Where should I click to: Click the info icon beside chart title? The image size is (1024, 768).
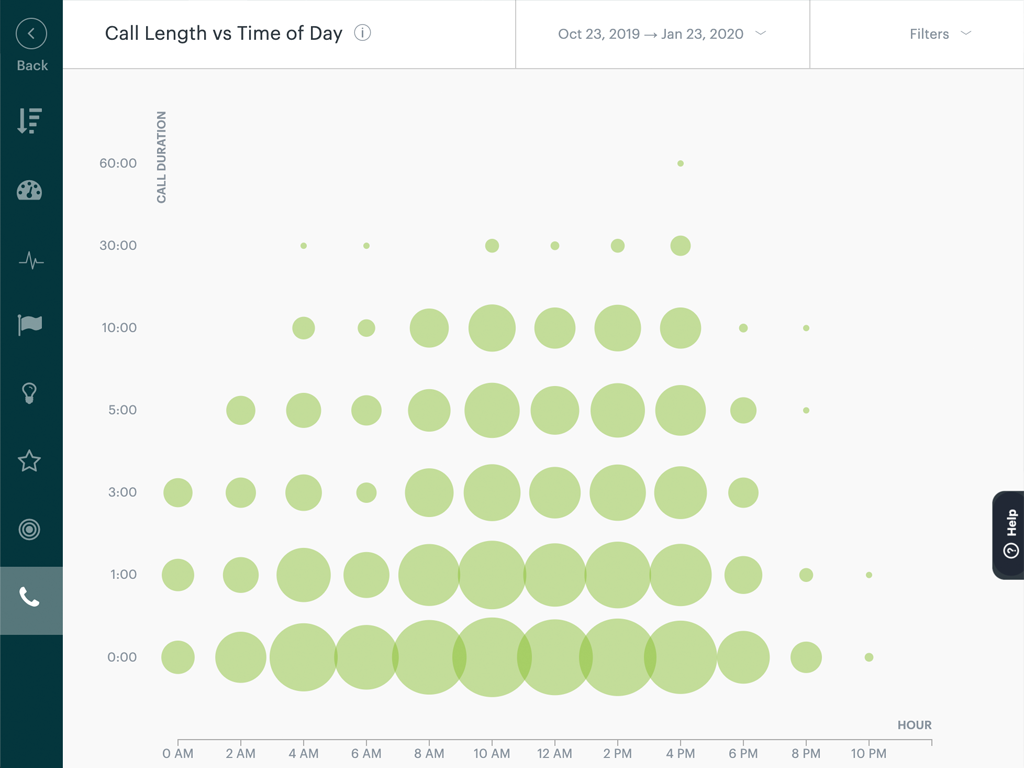point(363,33)
